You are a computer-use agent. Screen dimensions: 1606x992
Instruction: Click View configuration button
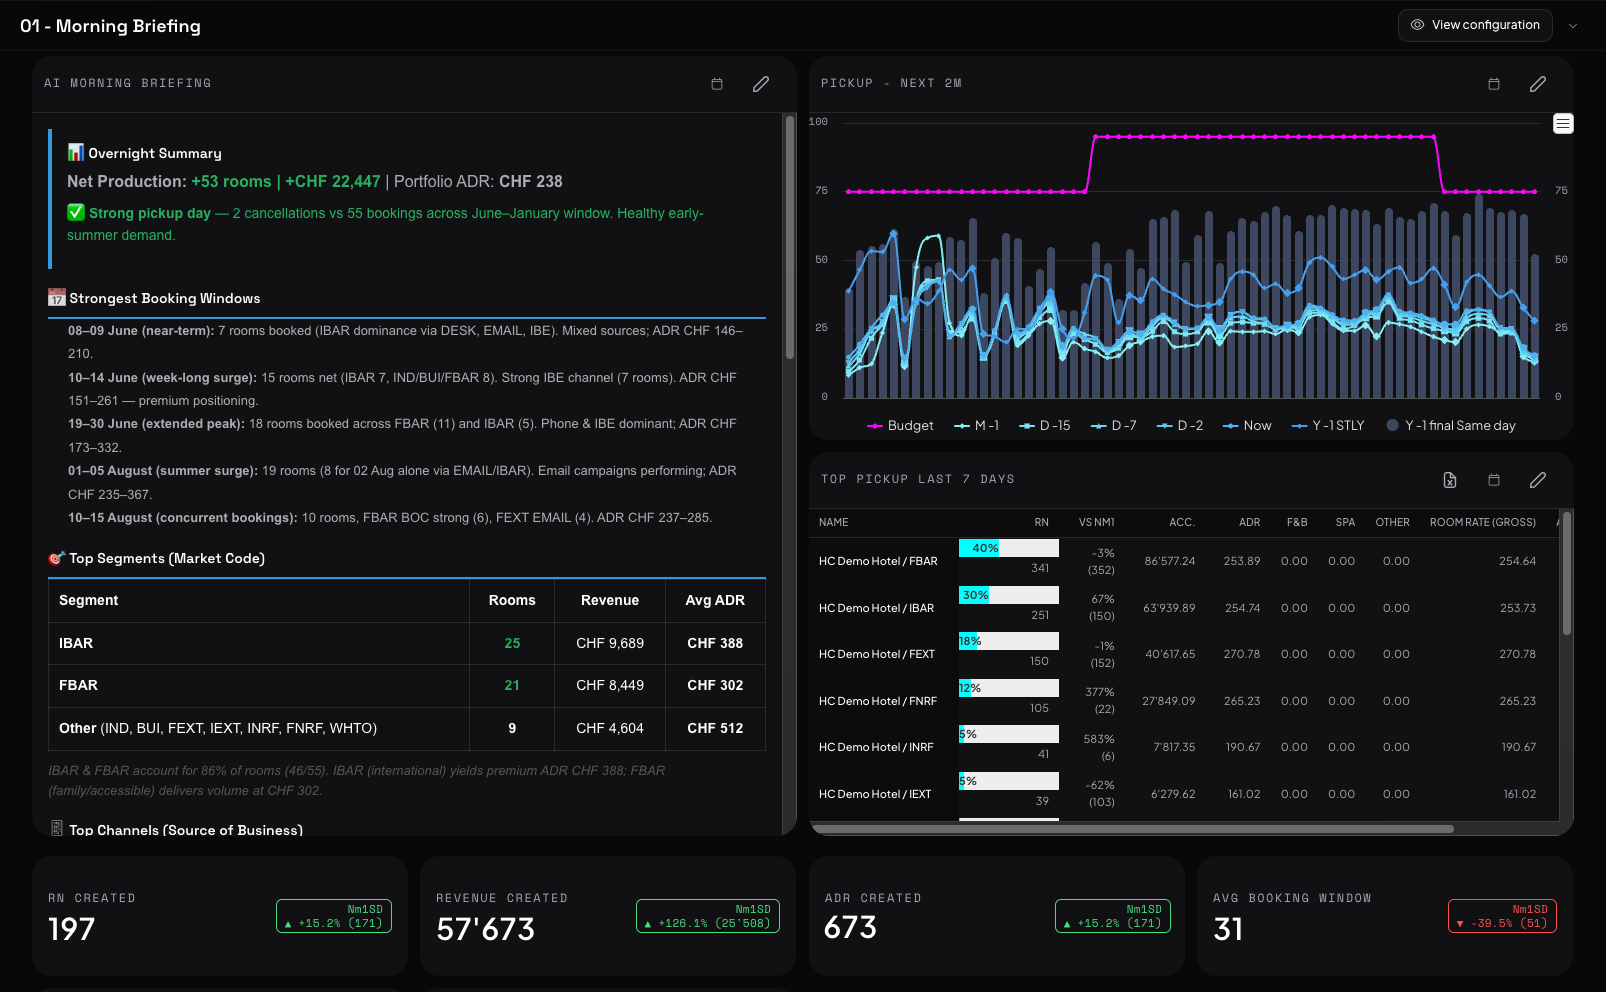(1475, 25)
